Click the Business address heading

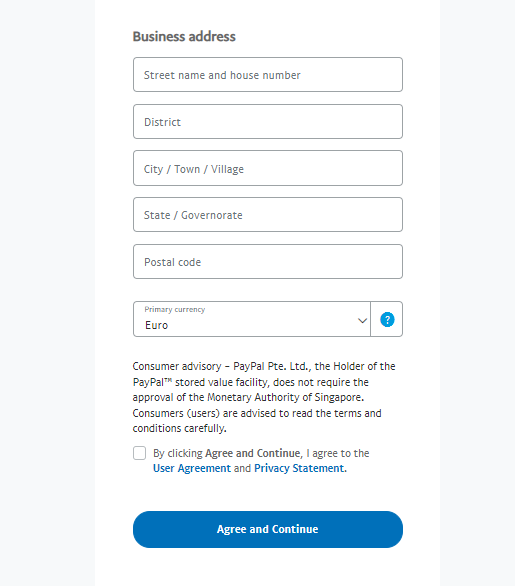184,37
